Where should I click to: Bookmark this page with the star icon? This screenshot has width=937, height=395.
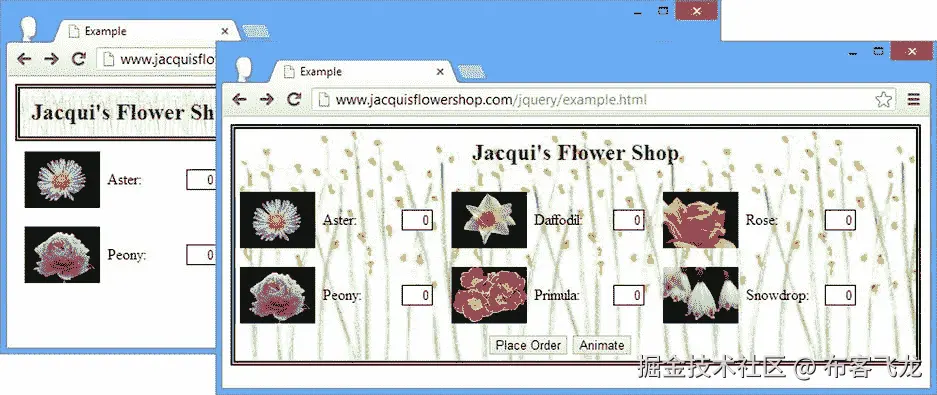[x=883, y=100]
